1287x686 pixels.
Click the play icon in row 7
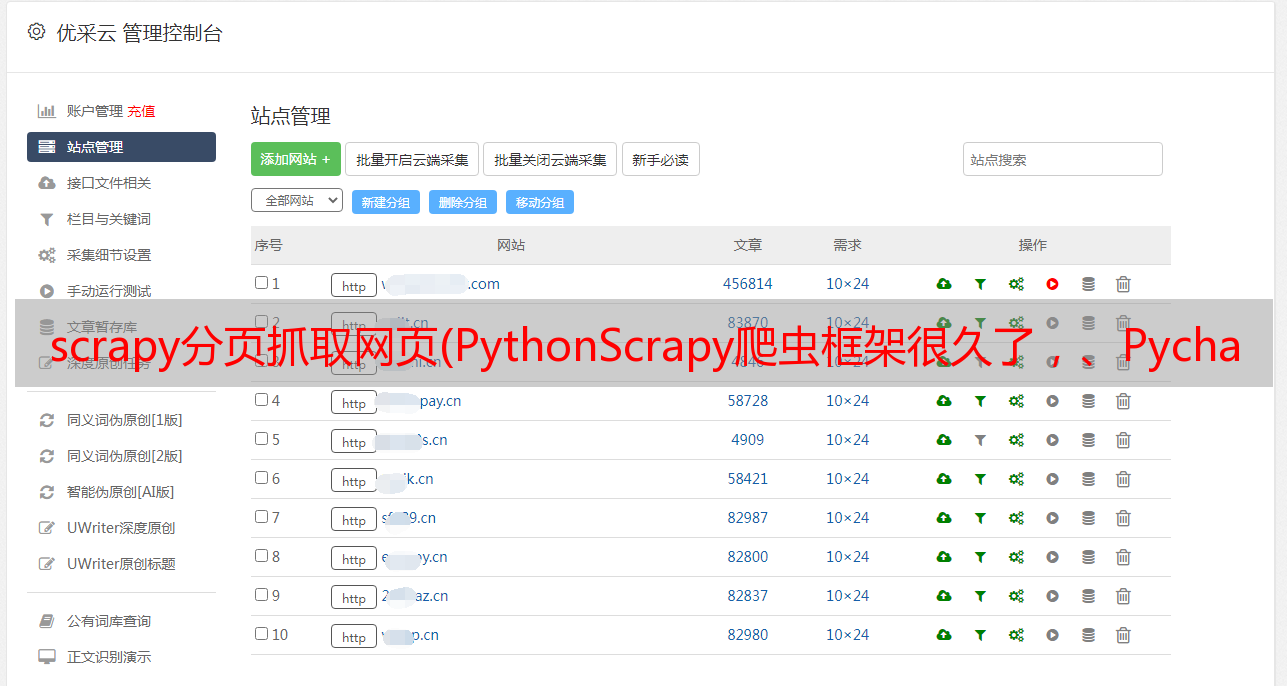pyautogui.click(x=1052, y=518)
